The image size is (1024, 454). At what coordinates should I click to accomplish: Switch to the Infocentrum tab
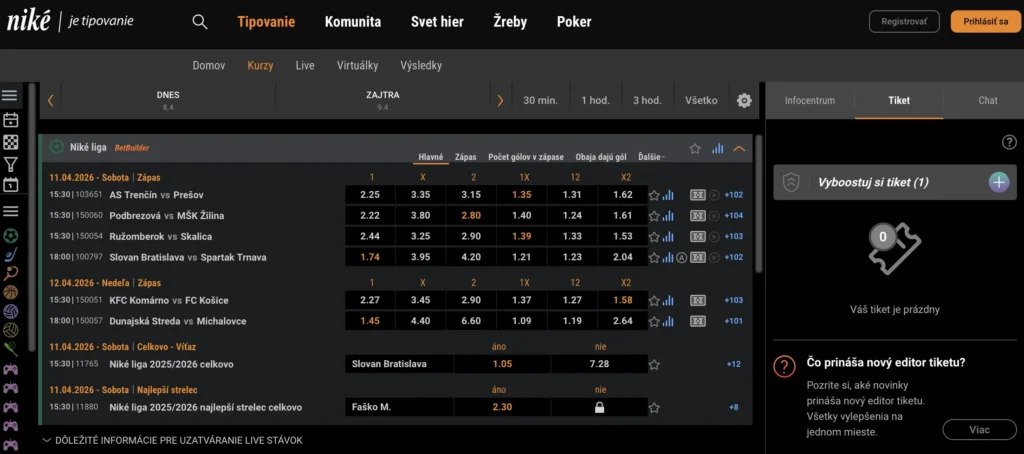[809, 100]
